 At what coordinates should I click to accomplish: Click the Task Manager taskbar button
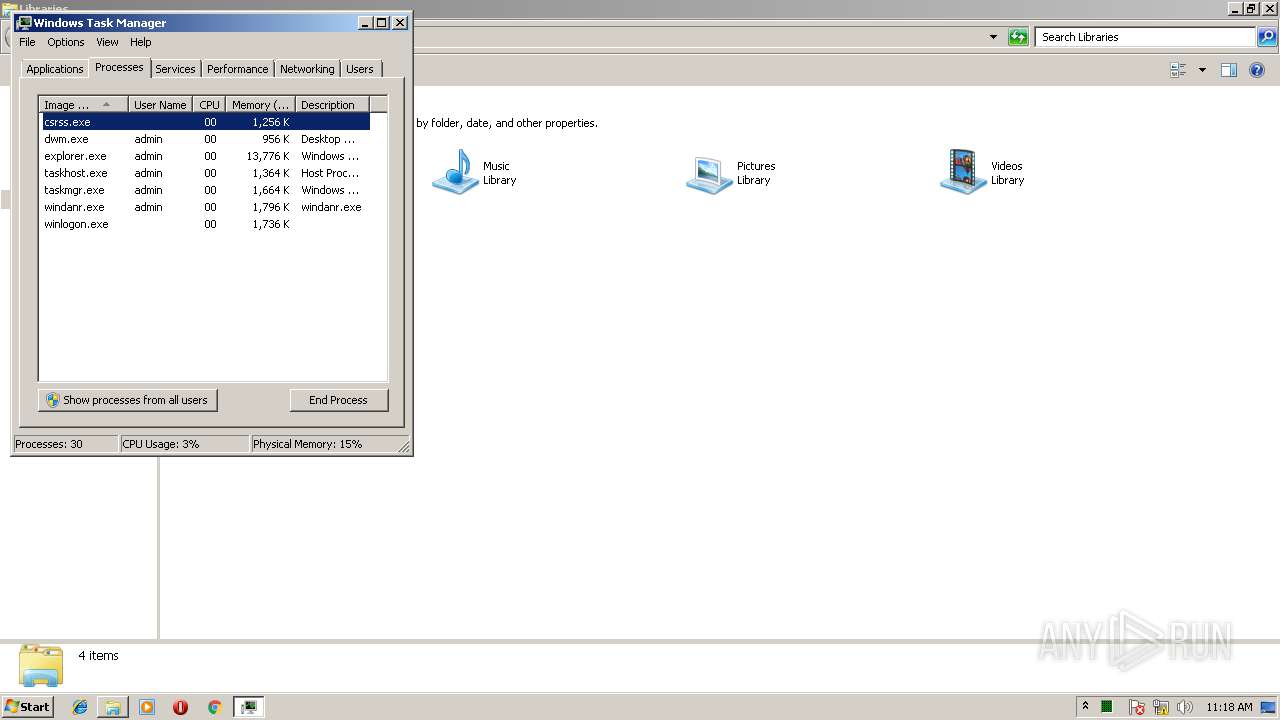tap(248, 707)
